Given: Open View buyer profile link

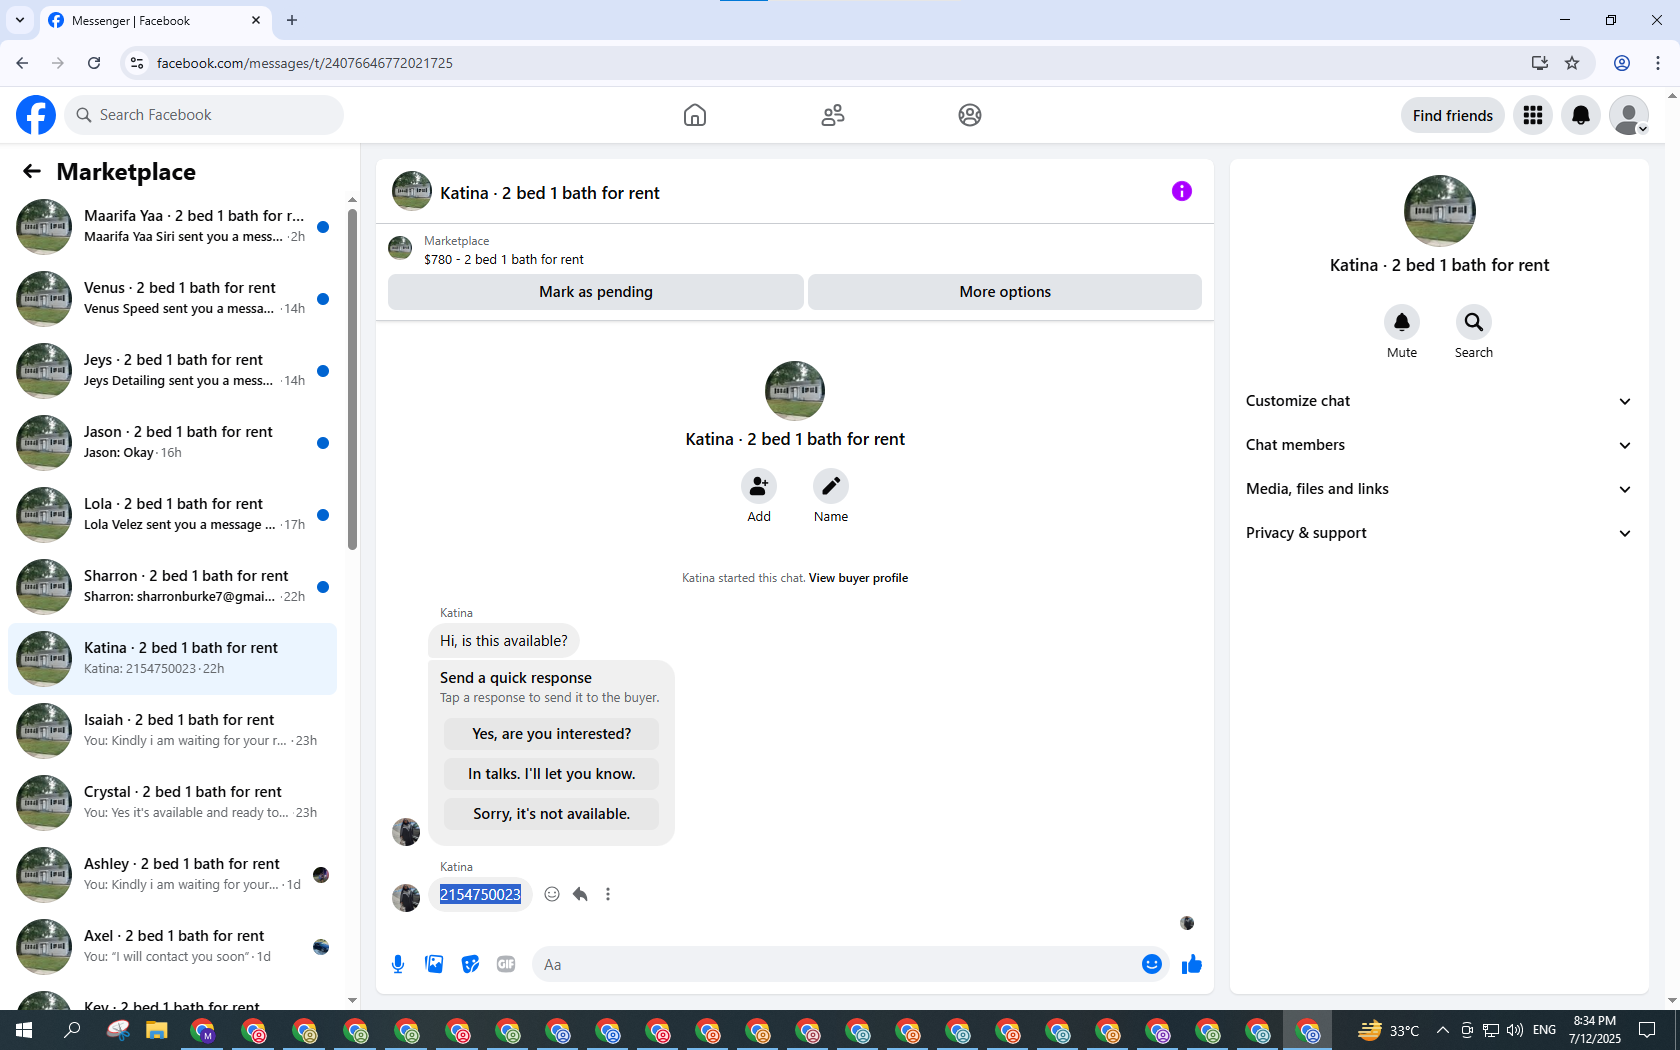Looking at the screenshot, I should pos(858,578).
